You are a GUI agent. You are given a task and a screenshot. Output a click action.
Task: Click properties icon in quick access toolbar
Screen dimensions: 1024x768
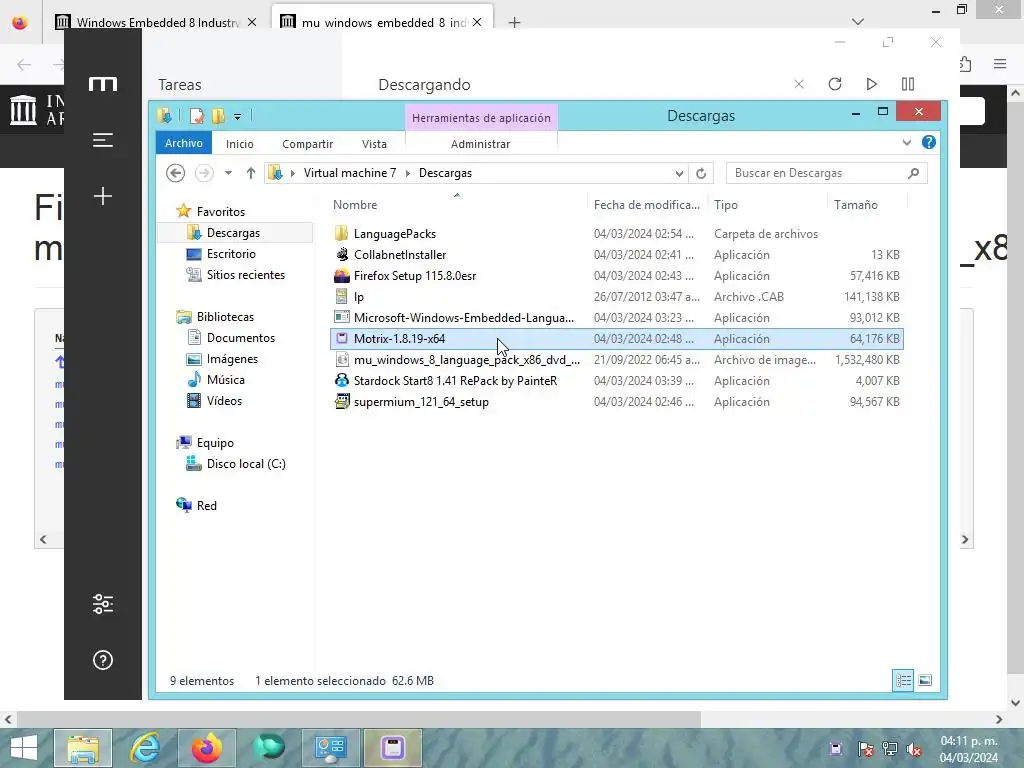click(197, 116)
